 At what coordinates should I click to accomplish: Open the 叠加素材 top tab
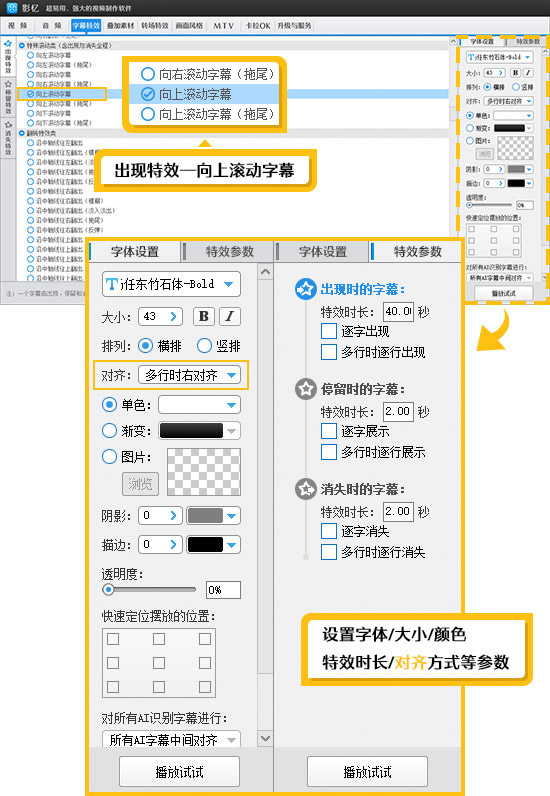(120, 25)
